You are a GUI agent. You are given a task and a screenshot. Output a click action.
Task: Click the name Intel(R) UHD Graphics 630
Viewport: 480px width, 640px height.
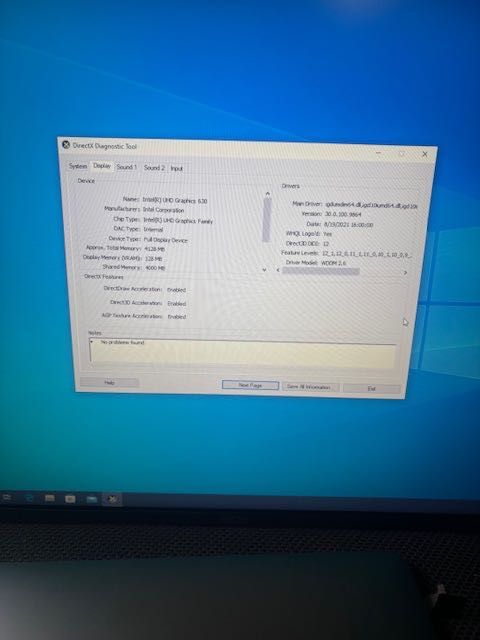click(x=175, y=200)
